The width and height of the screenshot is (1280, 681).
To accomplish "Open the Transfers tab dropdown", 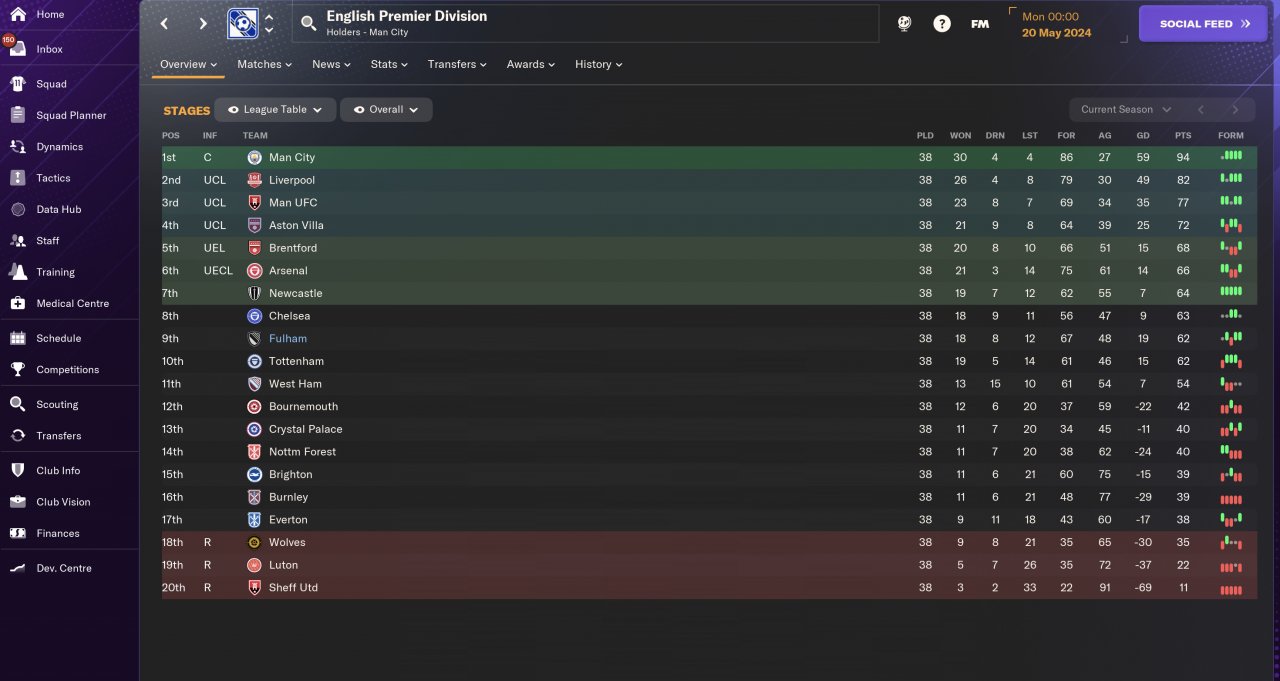I will (457, 64).
